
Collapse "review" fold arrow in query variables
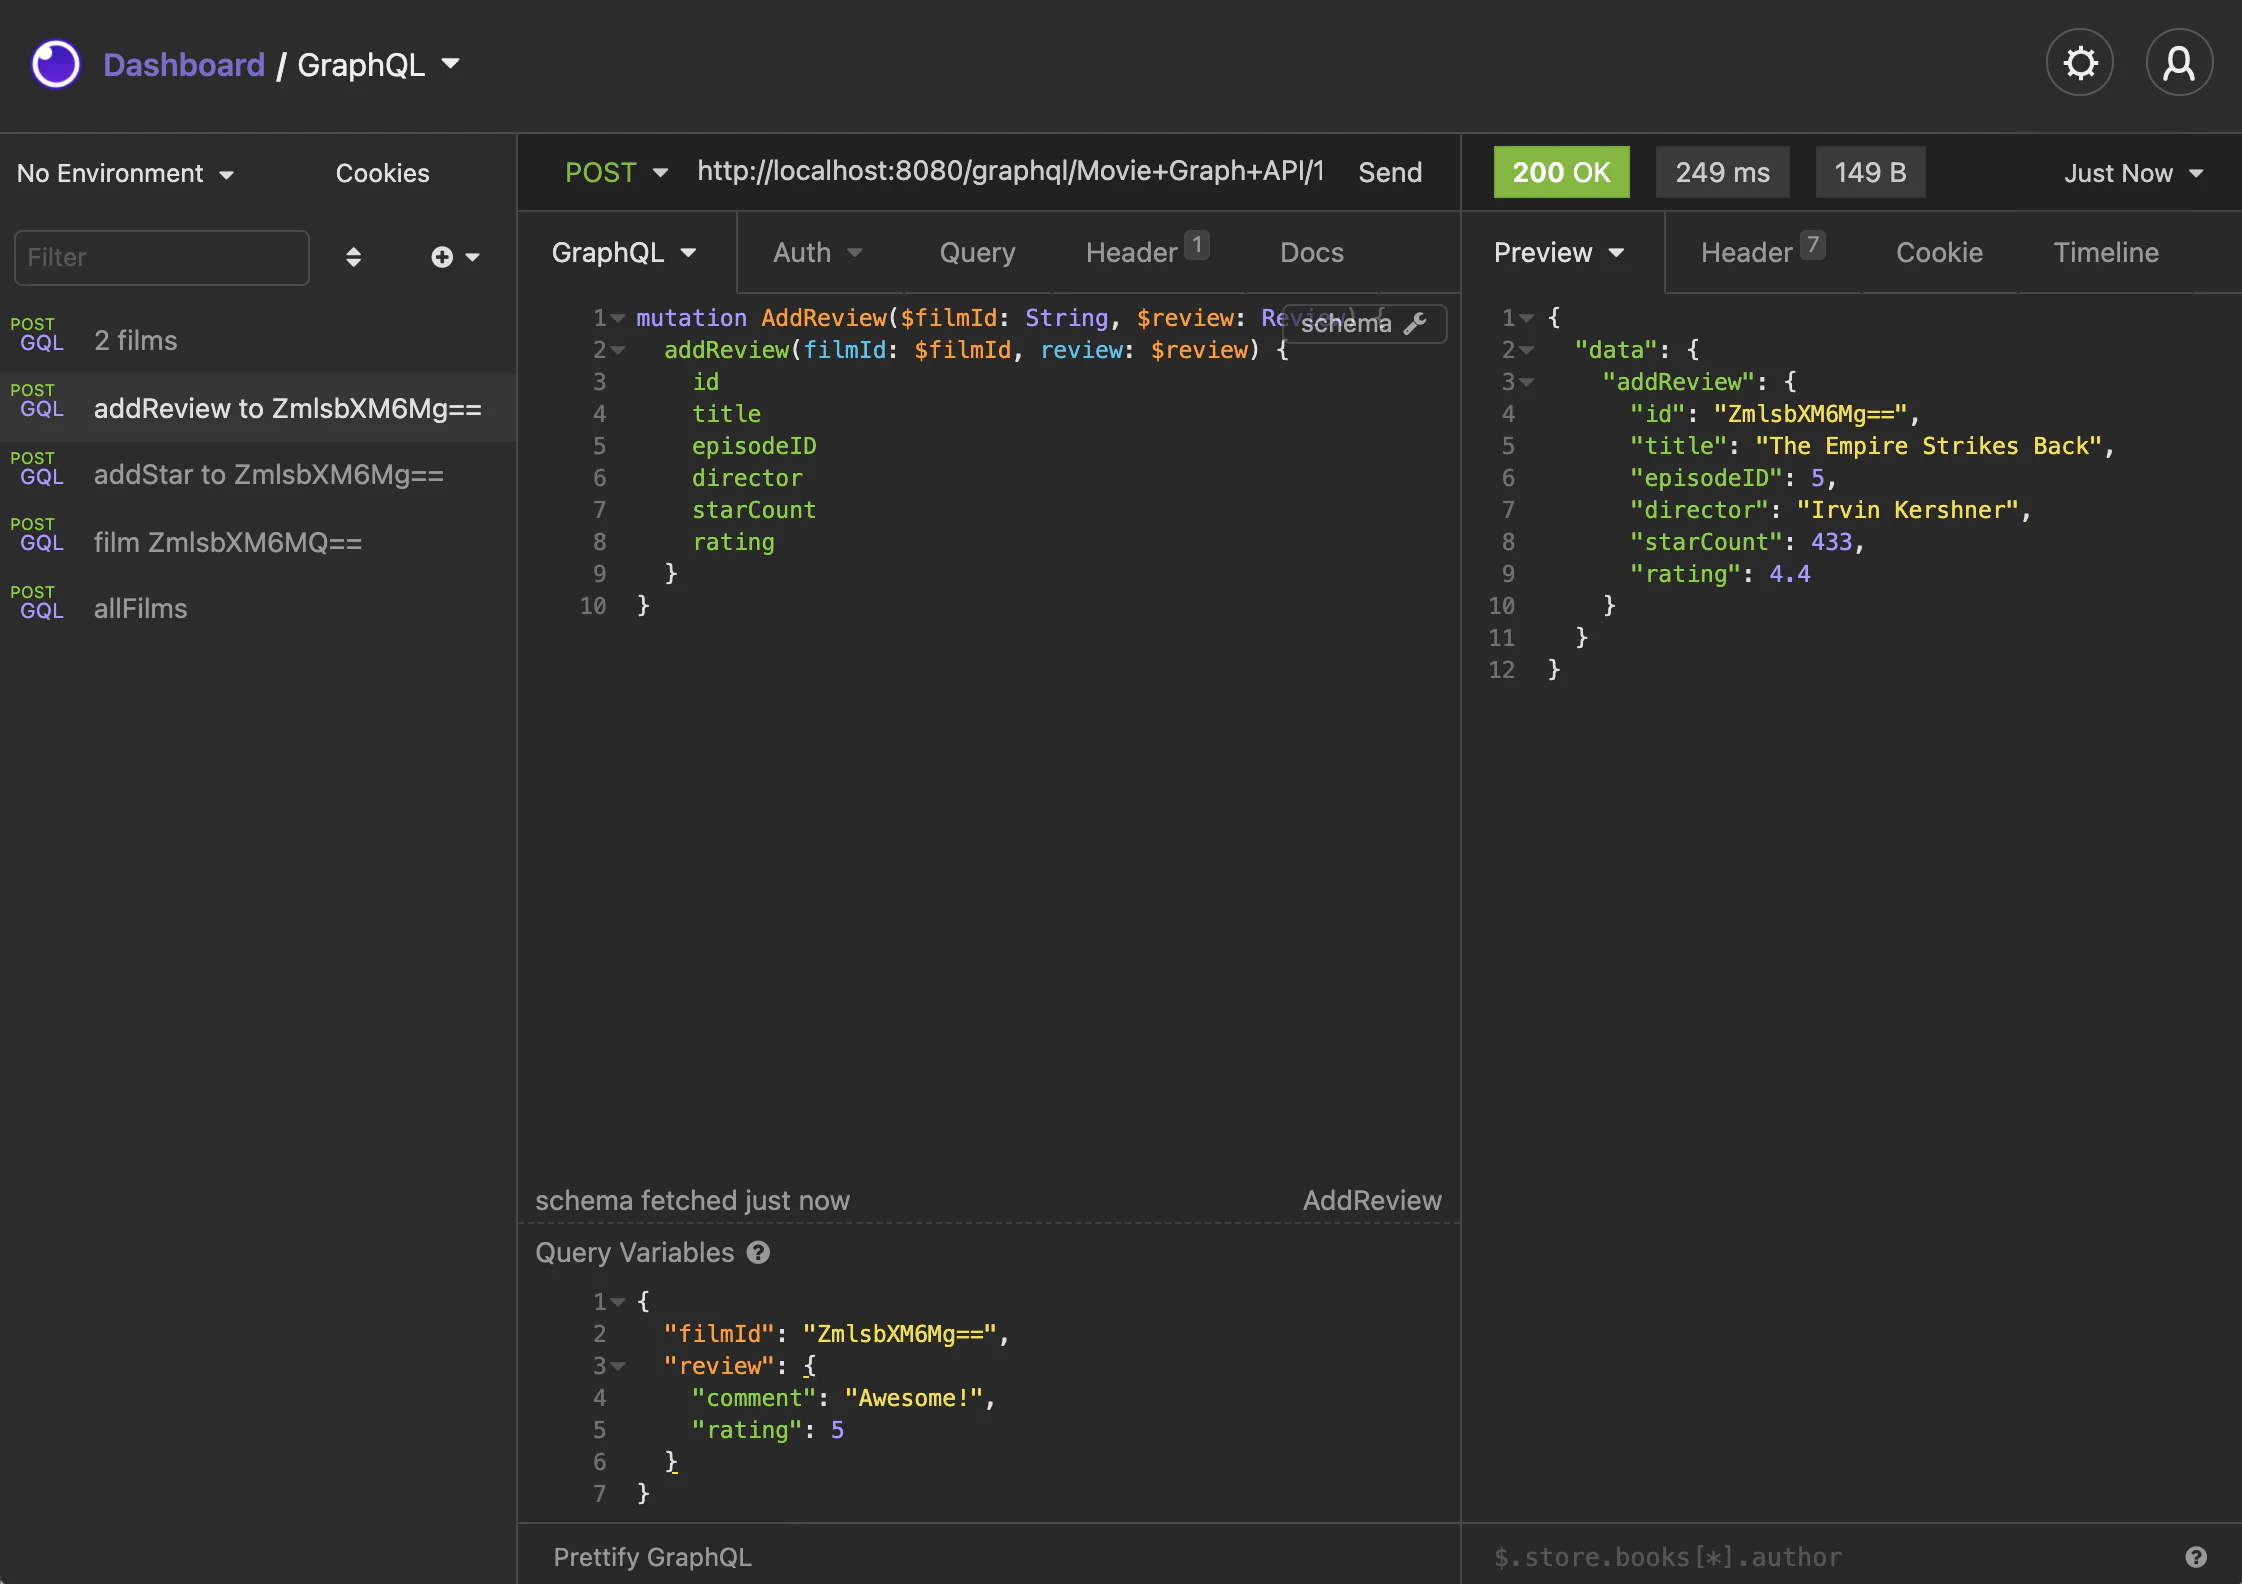click(x=618, y=1366)
